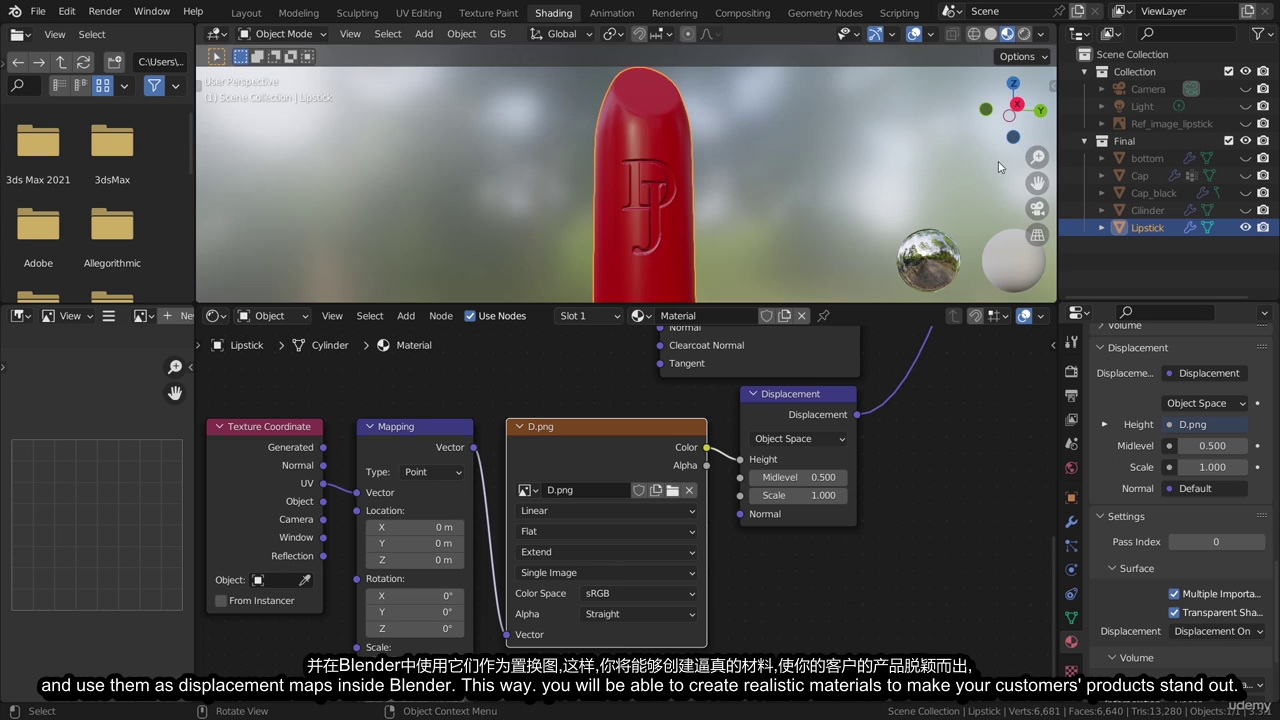Click Pass Index field
Image resolution: width=1280 pixels, height=720 pixels.
pos(1216,542)
